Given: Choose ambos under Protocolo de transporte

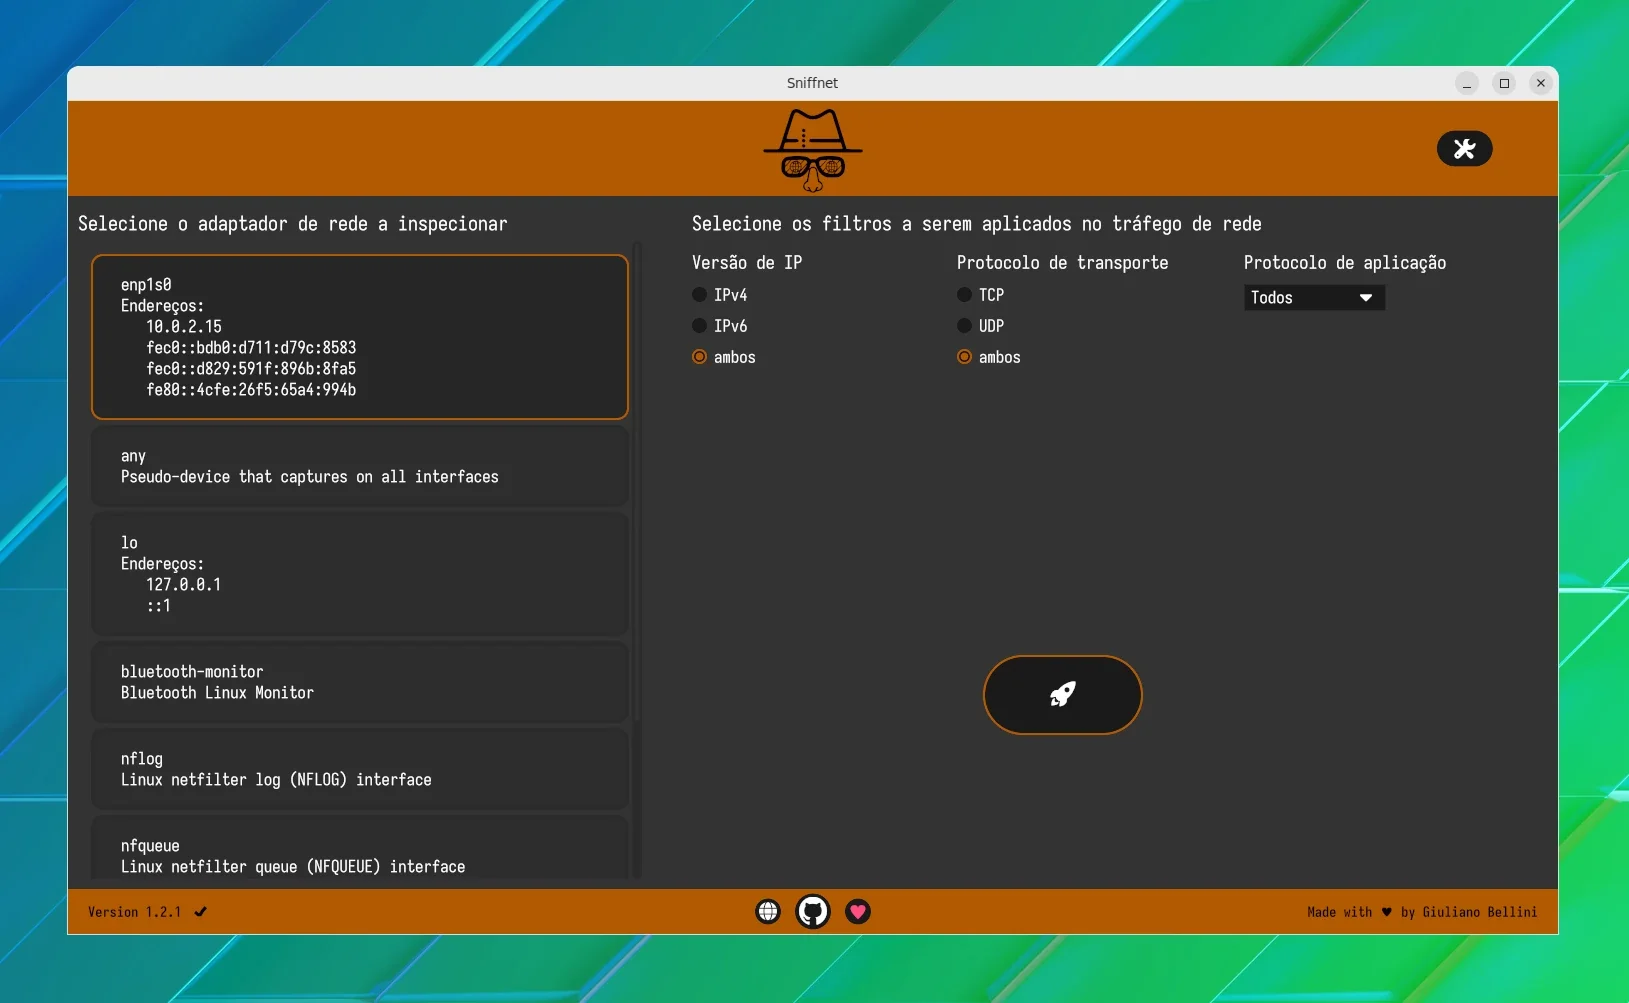Looking at the screenshot, I should pyautogui.click(x=989, y=357).
